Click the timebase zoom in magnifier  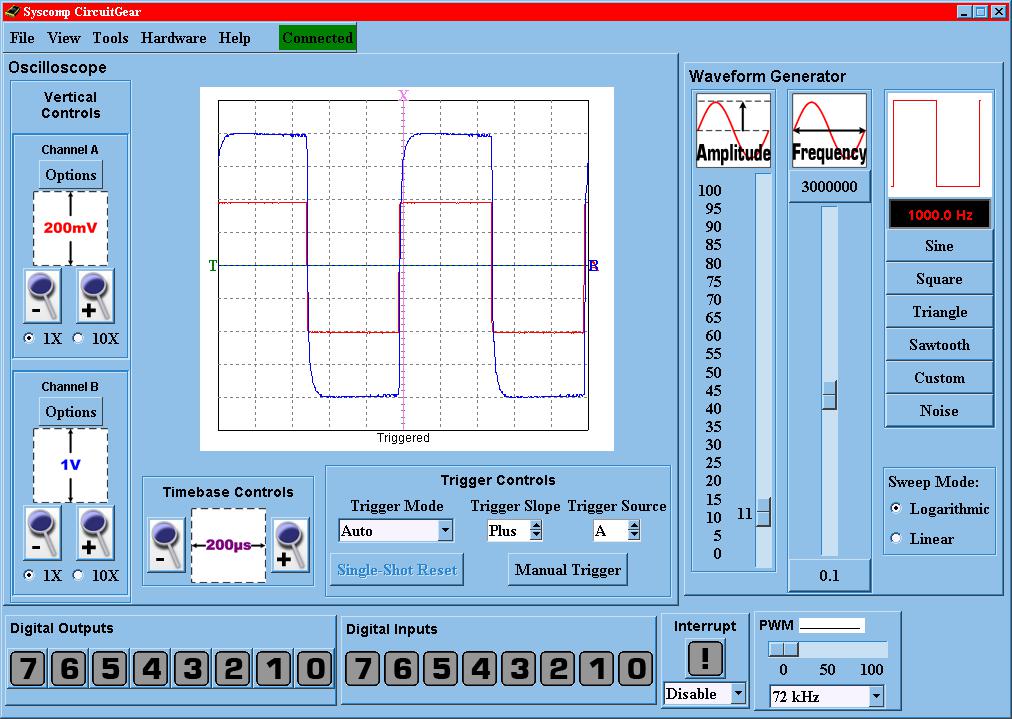point(290,545)
